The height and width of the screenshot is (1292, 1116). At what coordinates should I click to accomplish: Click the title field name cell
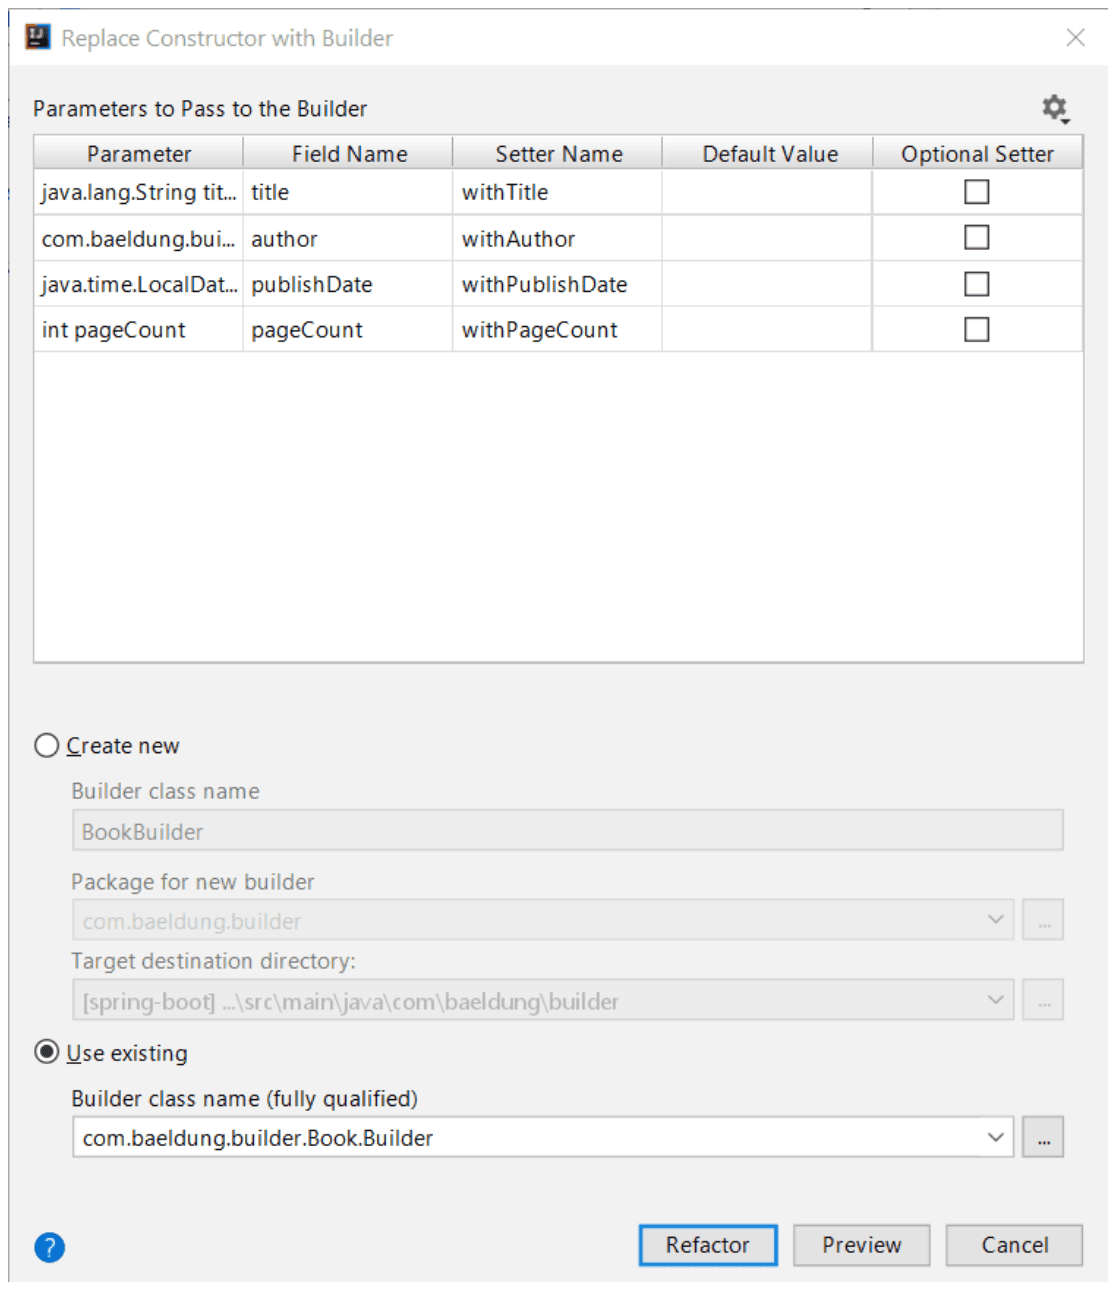348,192
